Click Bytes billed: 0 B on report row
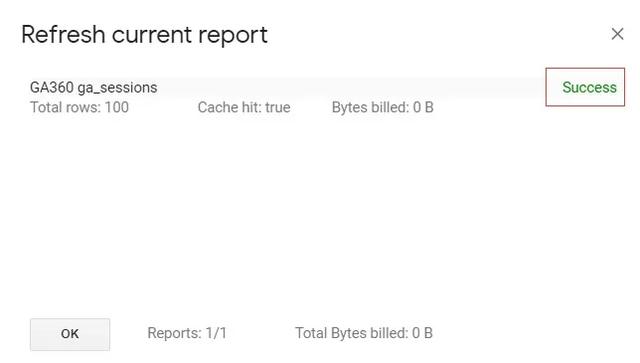The height and width of the screenshot is (363, 640). coord(382,107)
